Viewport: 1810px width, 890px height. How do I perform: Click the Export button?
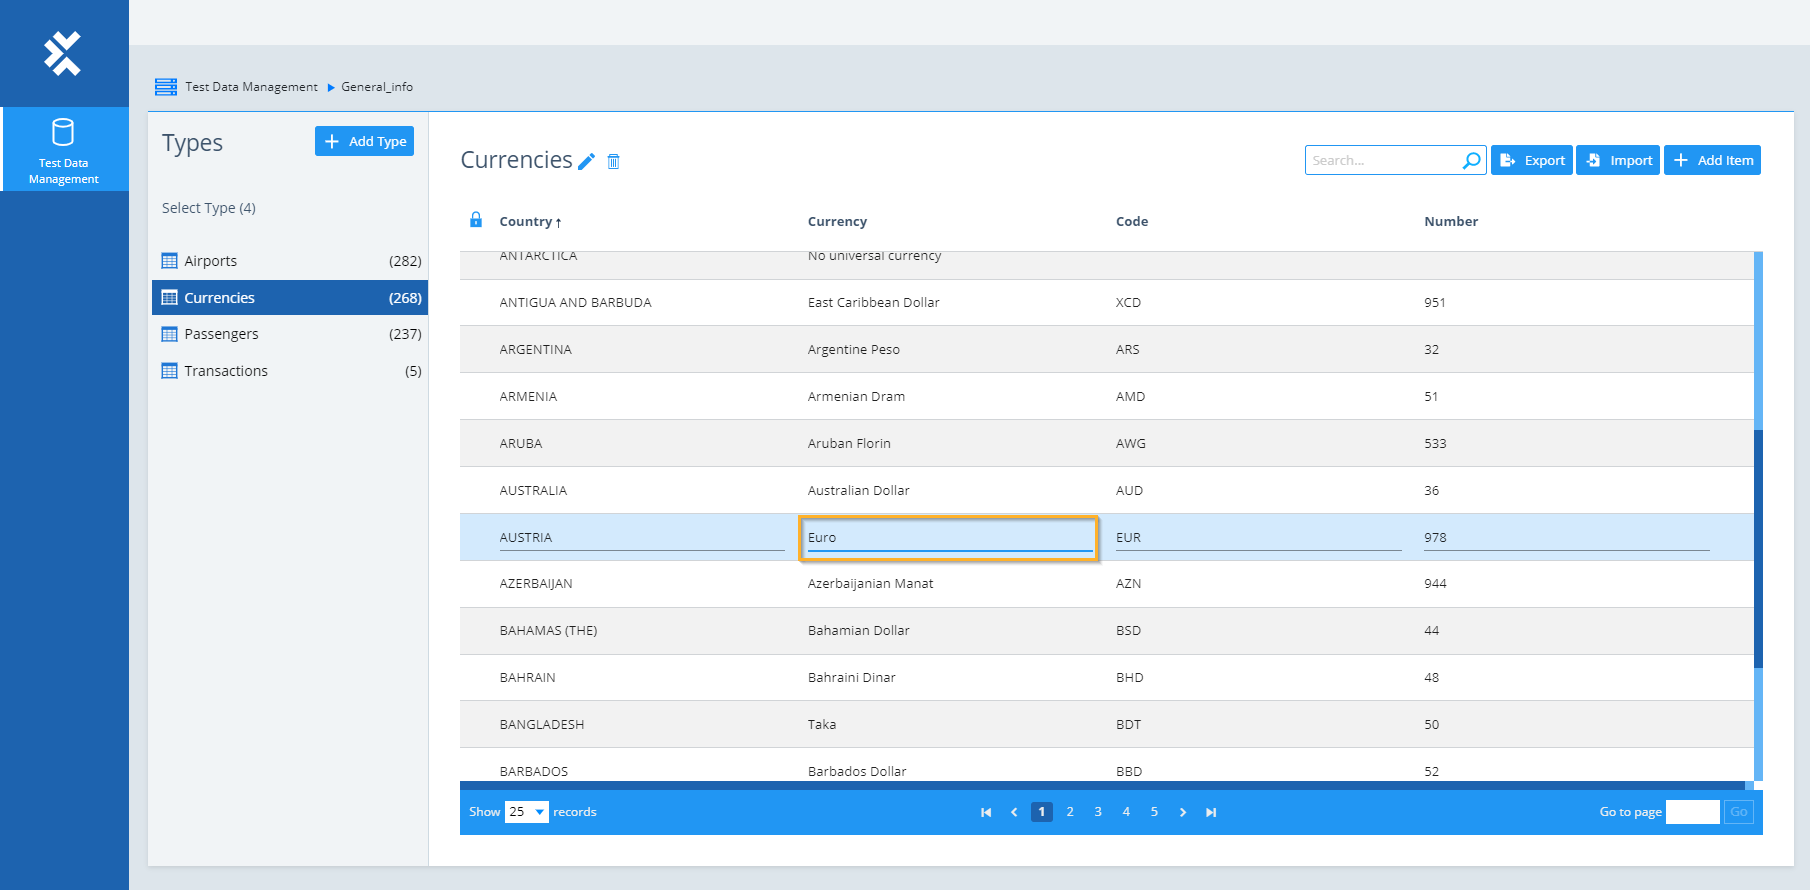1532,160
